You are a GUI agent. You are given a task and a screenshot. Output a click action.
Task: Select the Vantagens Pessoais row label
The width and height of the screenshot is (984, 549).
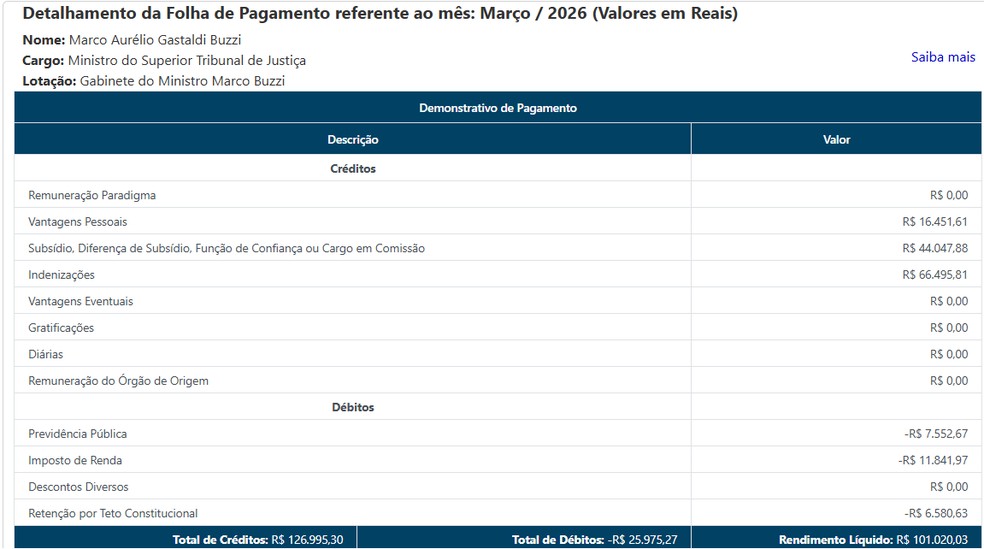pyautogui.click(x=77, y=221)
